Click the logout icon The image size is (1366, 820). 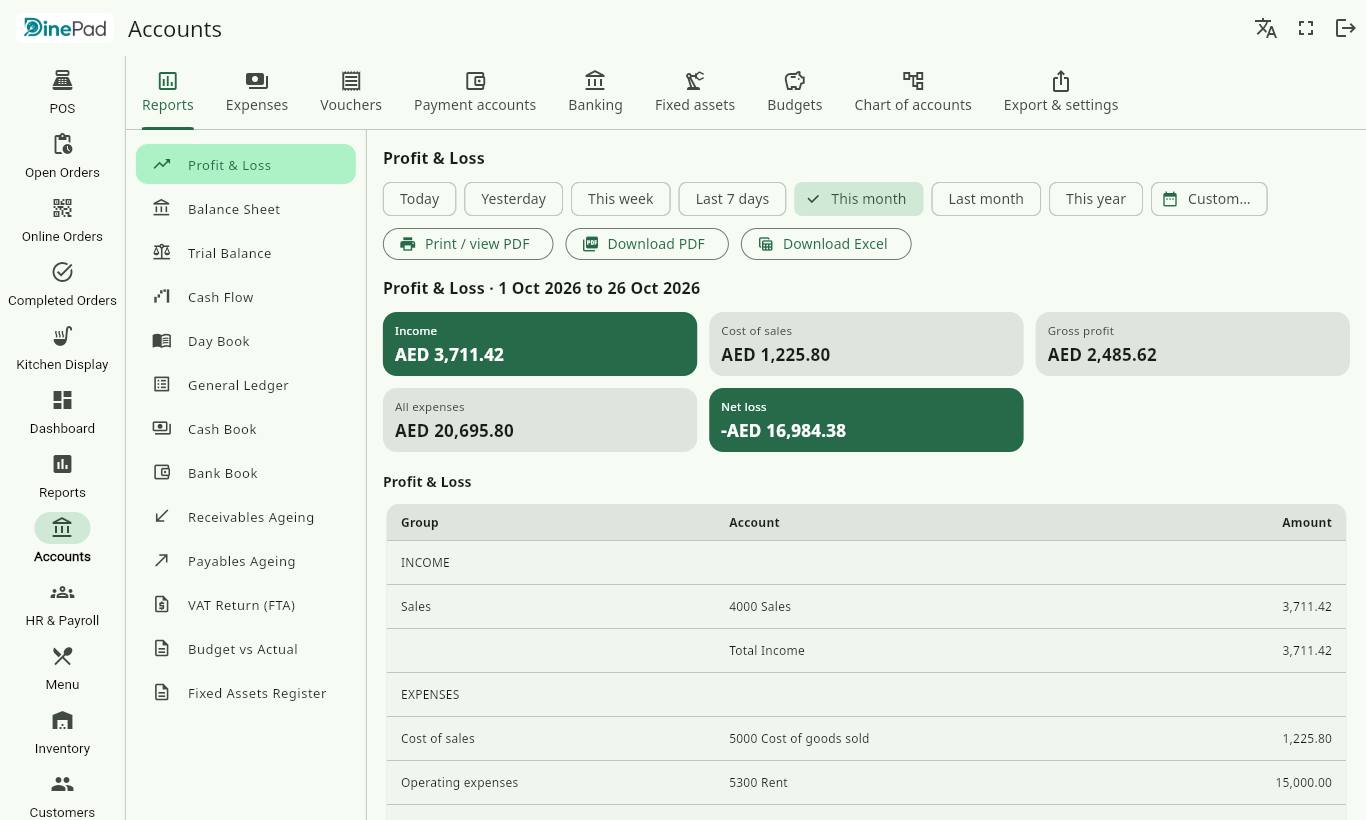(1346, 28)
